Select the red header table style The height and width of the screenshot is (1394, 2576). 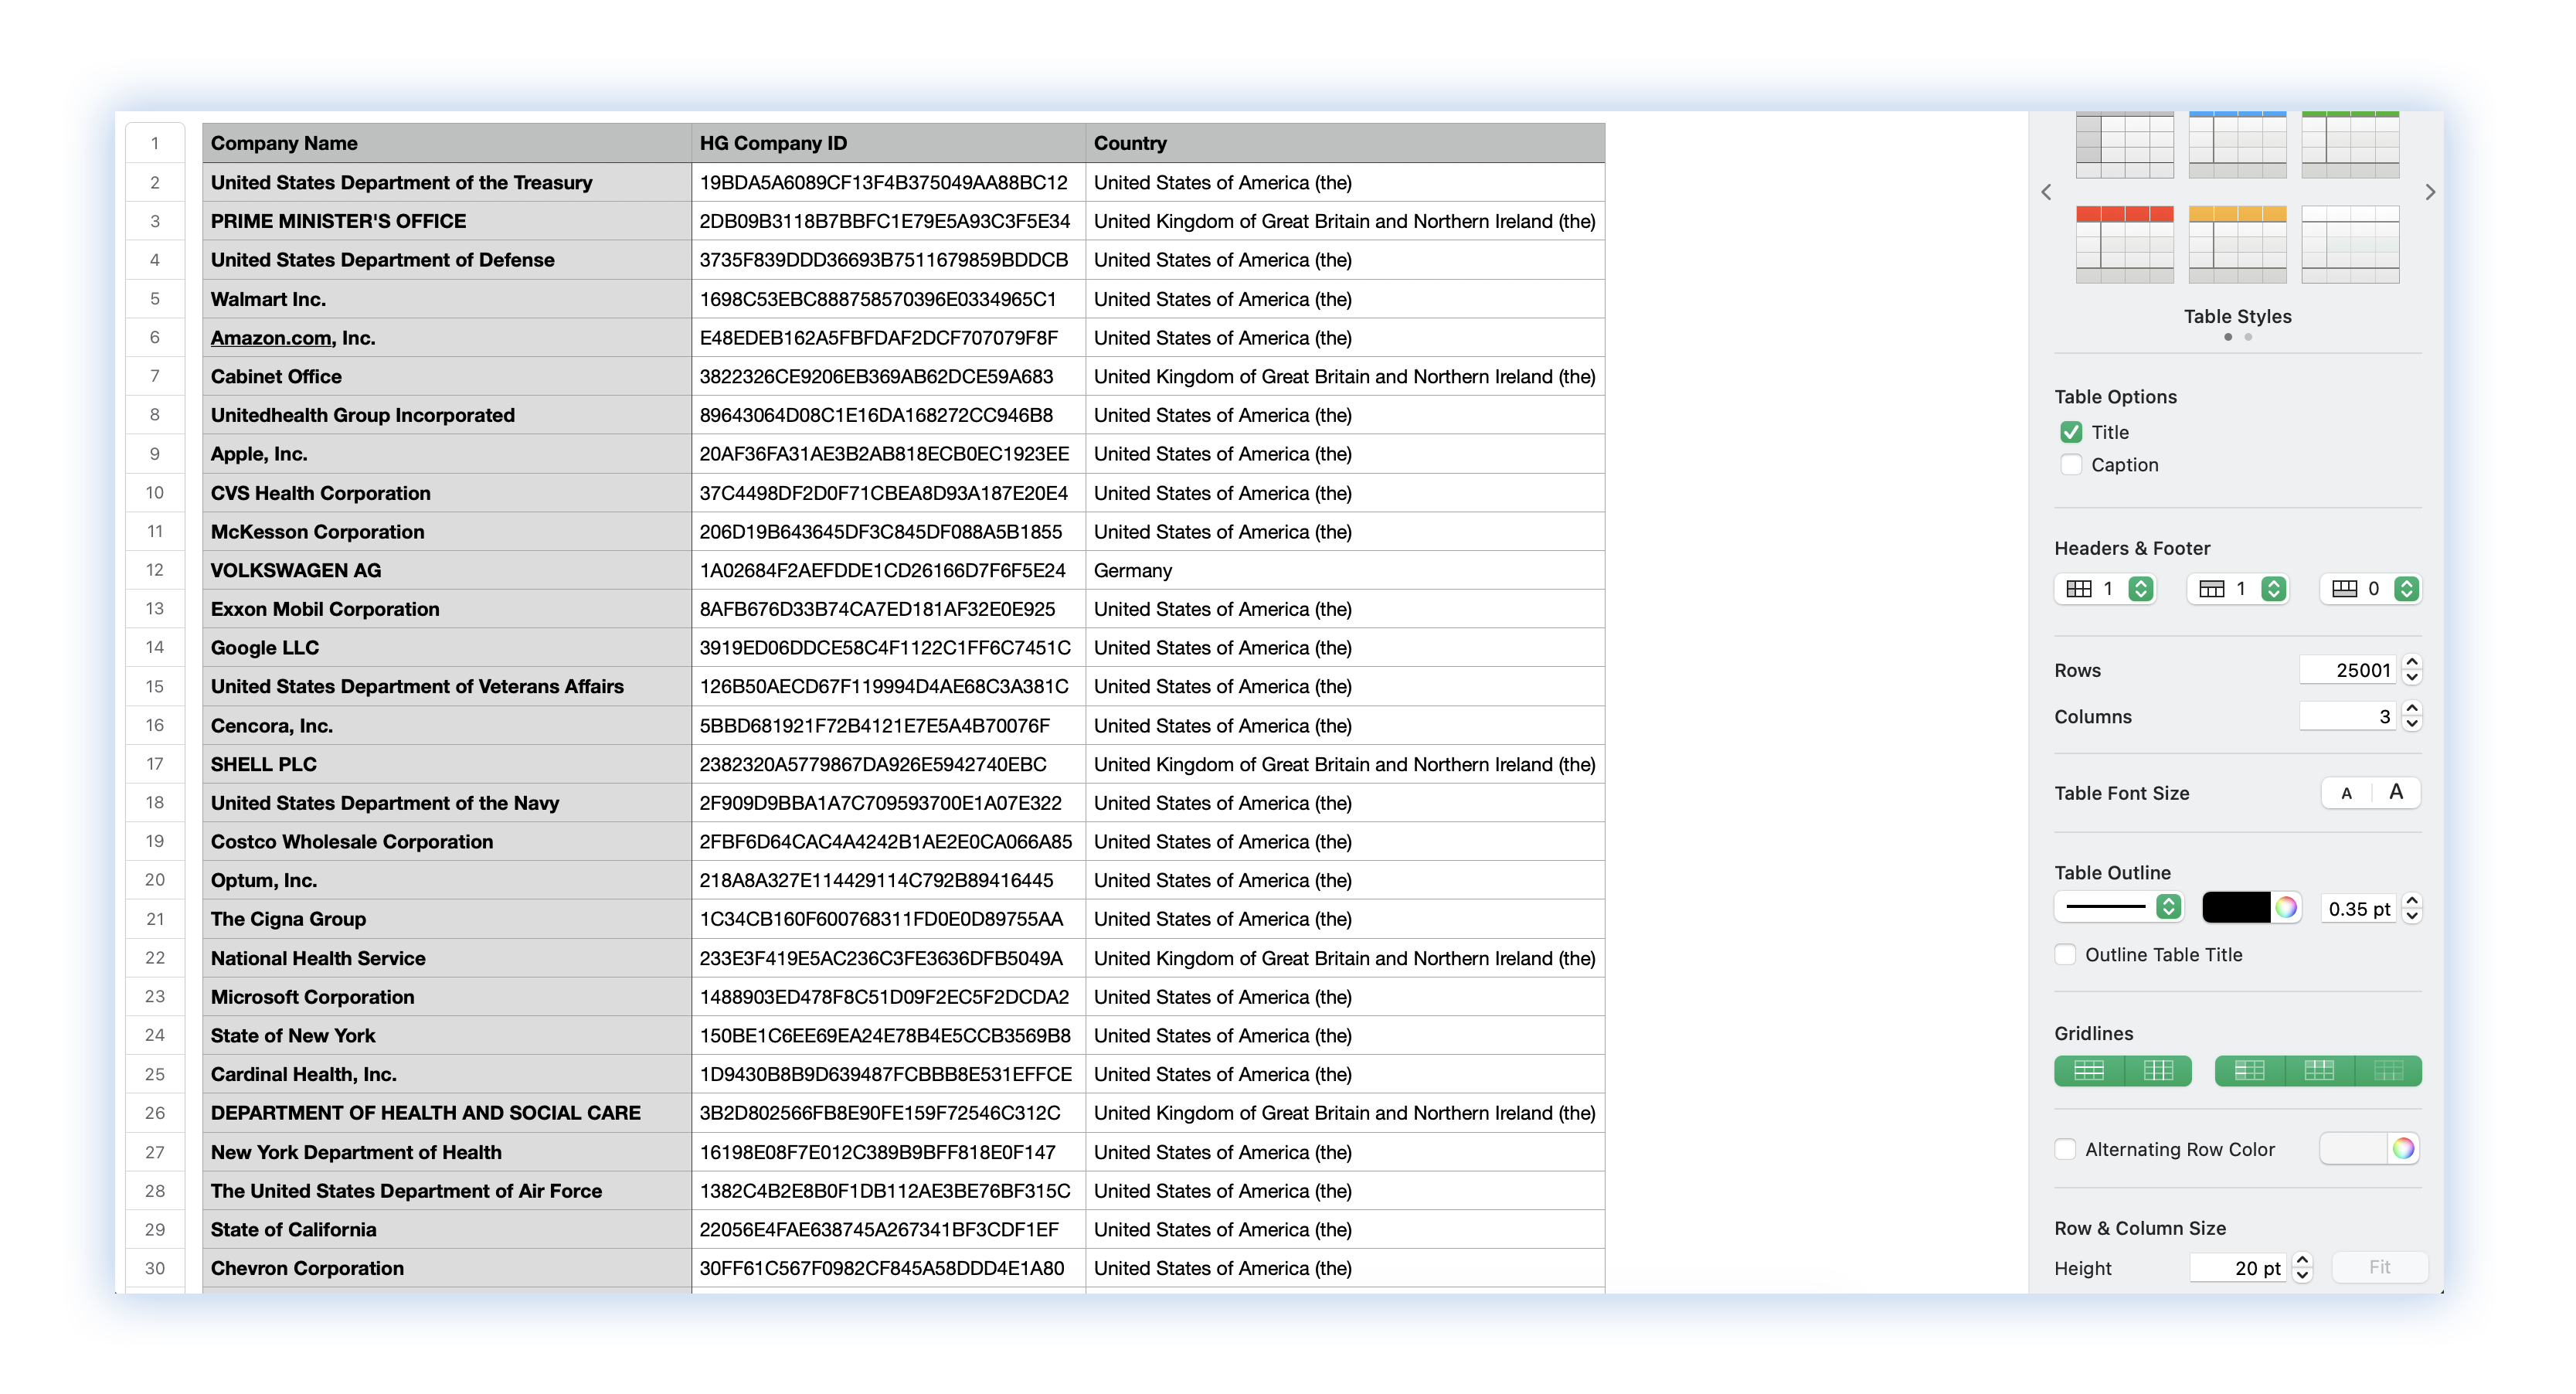coord(2124,244)
